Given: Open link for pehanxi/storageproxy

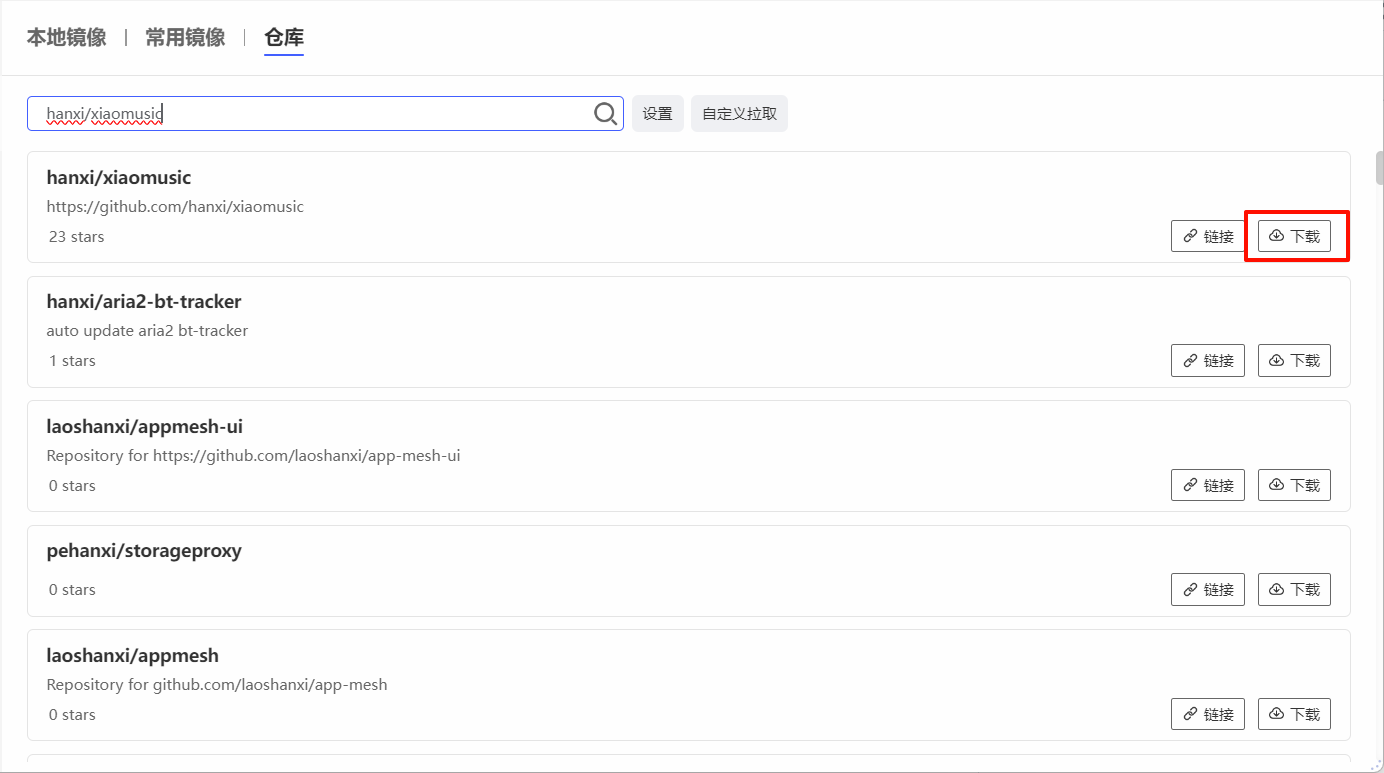Looking at the screenshot, I should (1207, 589).
